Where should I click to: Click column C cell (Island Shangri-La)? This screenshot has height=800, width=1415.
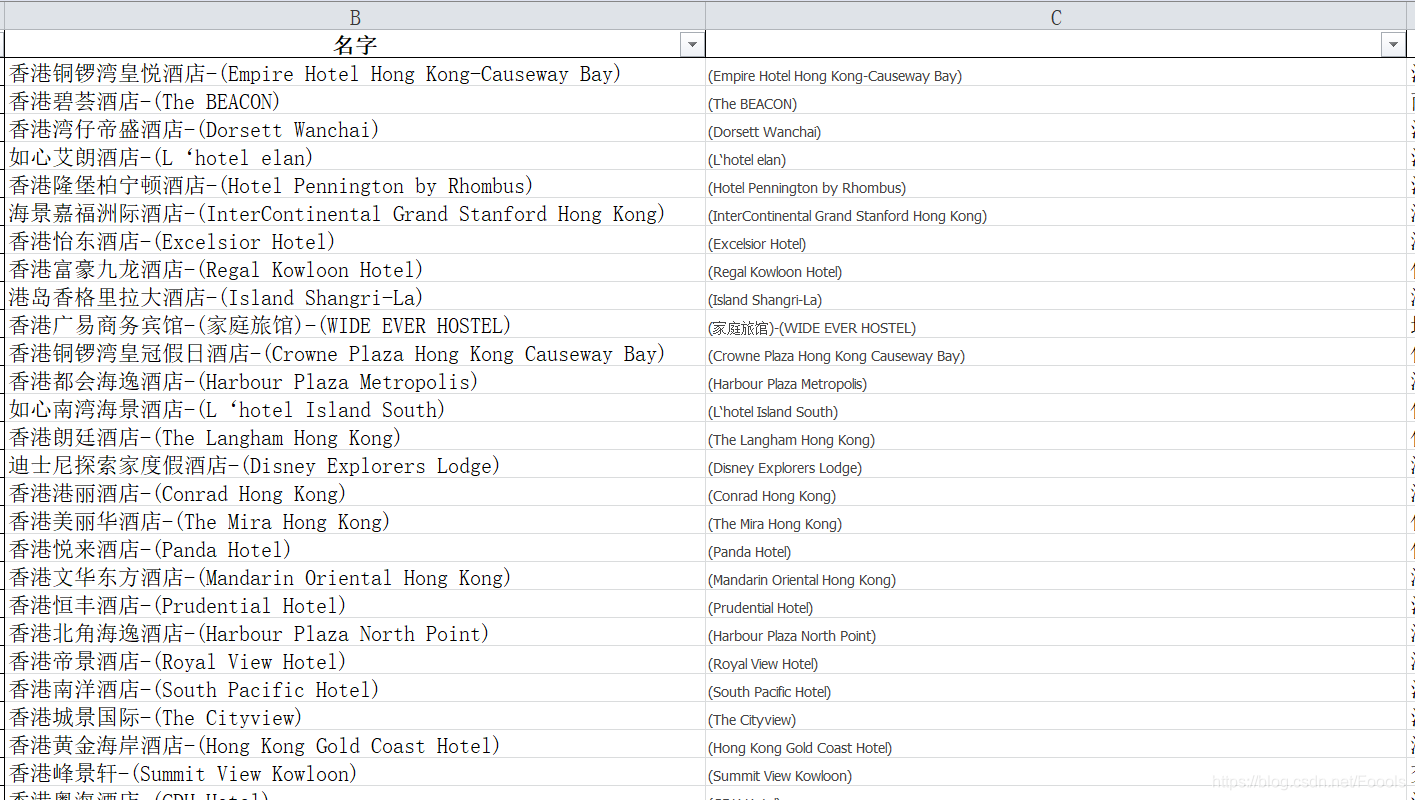click(1057, 297)
